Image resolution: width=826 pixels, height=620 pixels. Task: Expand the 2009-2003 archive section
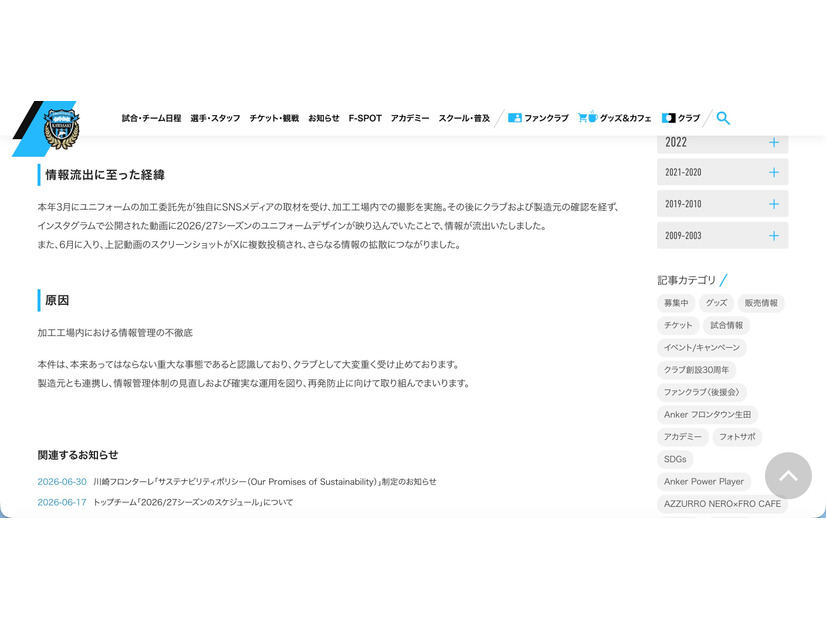point(722,235)
